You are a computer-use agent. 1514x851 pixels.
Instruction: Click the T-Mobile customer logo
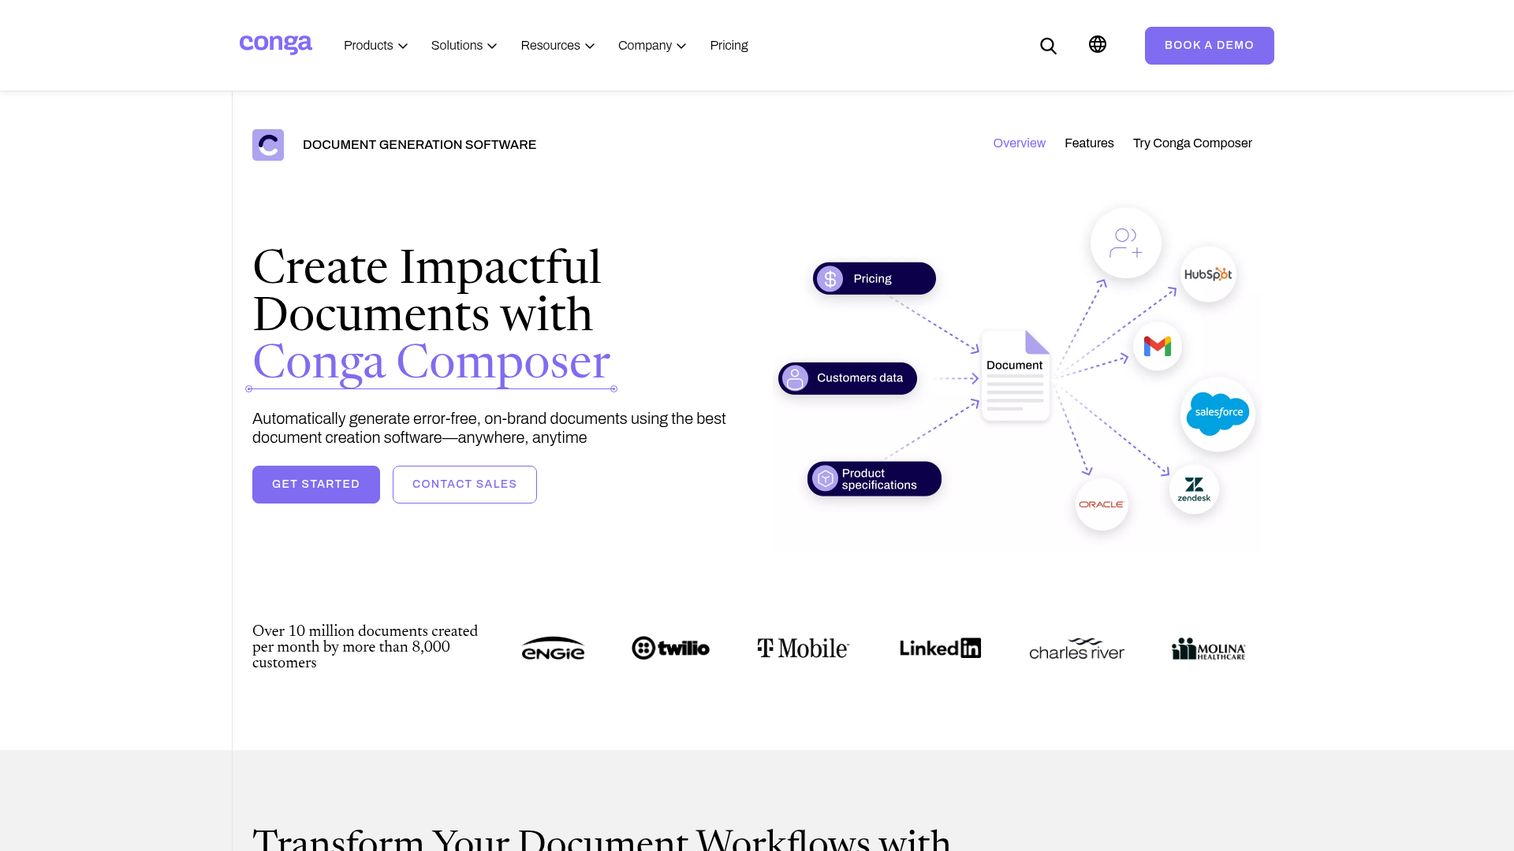tap(802, 649)
